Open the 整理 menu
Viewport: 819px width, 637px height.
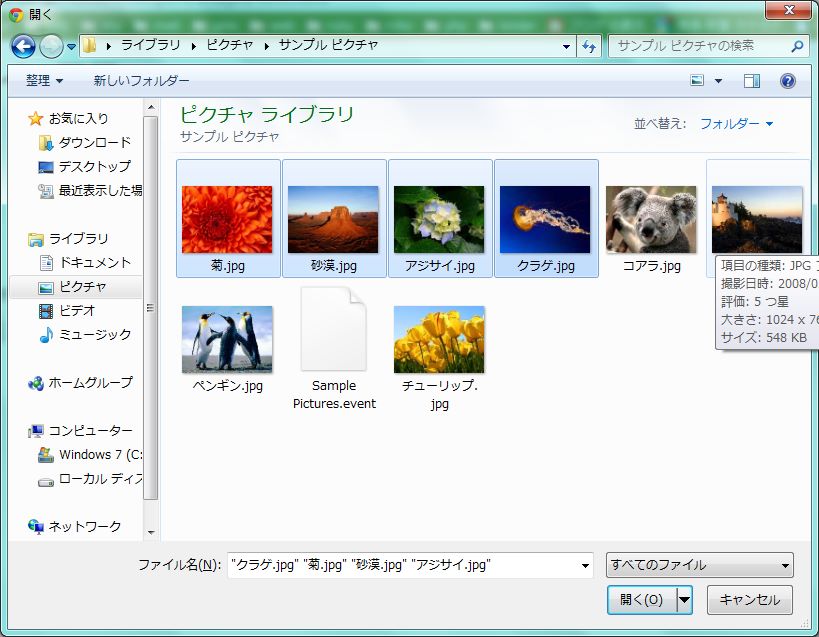pyautogui.click(x=44, y=80)
